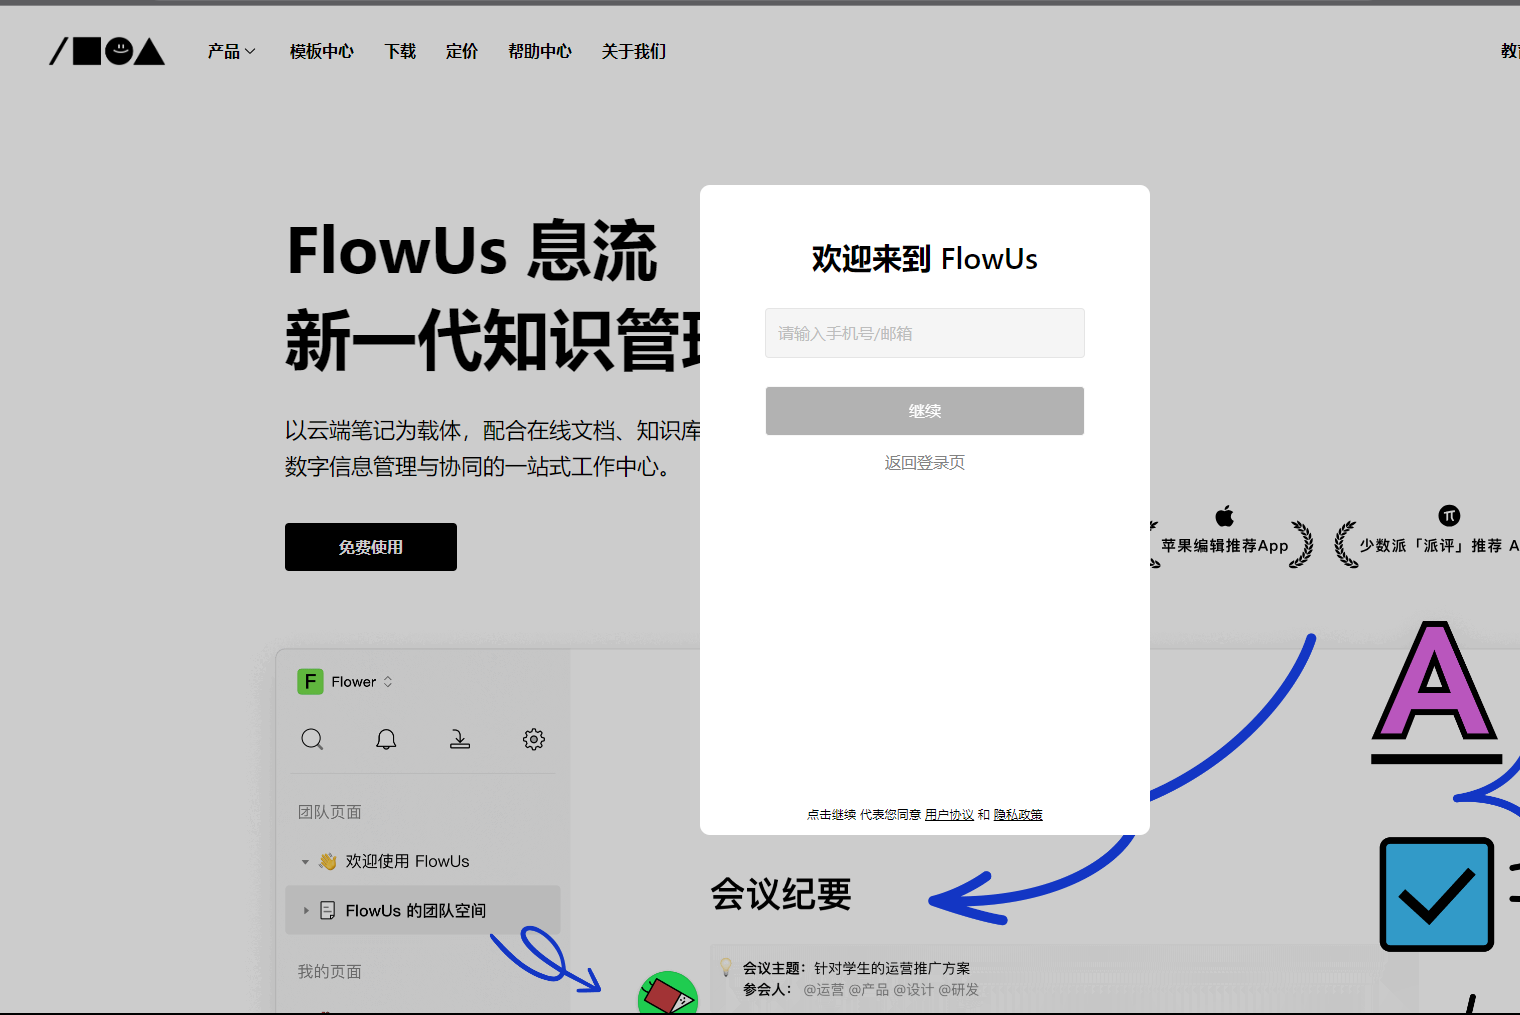The height and width of the screenshot is (1015, 1520).
Task: Select the search magnifier icon in the sidebar
Action: tap(312, 739)
